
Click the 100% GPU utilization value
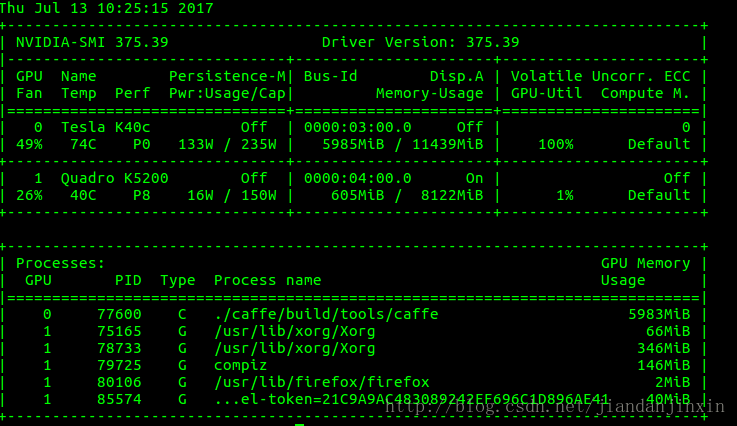pyautogui.click(x=555, y=144)
